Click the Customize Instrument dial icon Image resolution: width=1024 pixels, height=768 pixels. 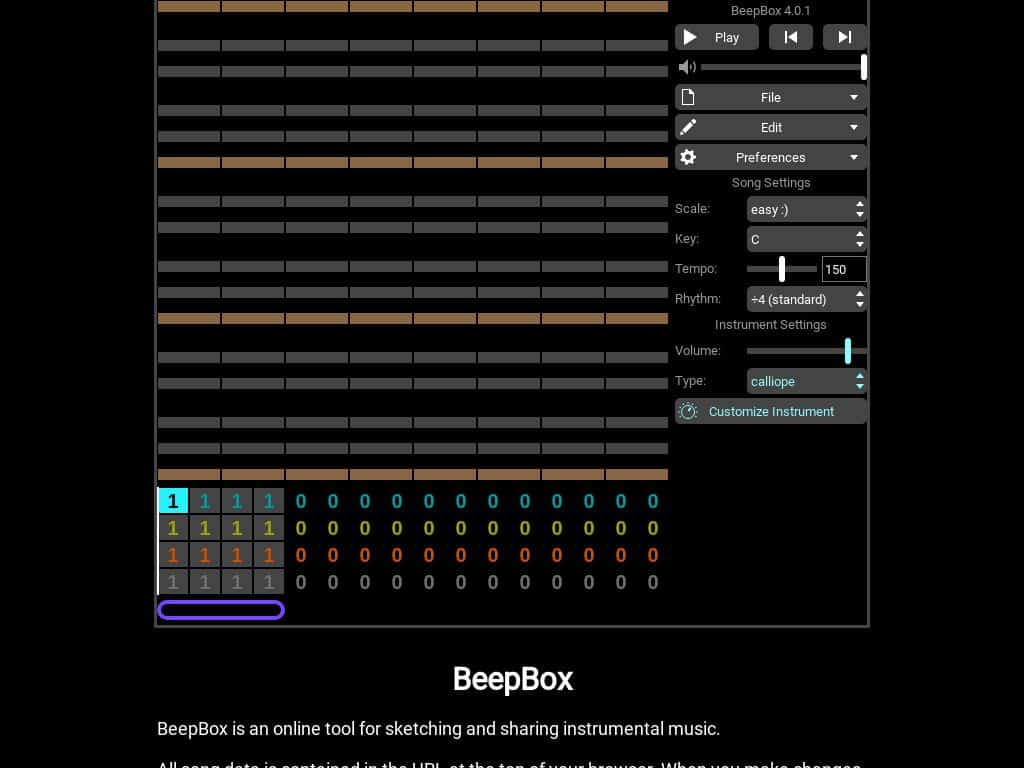(688, 411)
